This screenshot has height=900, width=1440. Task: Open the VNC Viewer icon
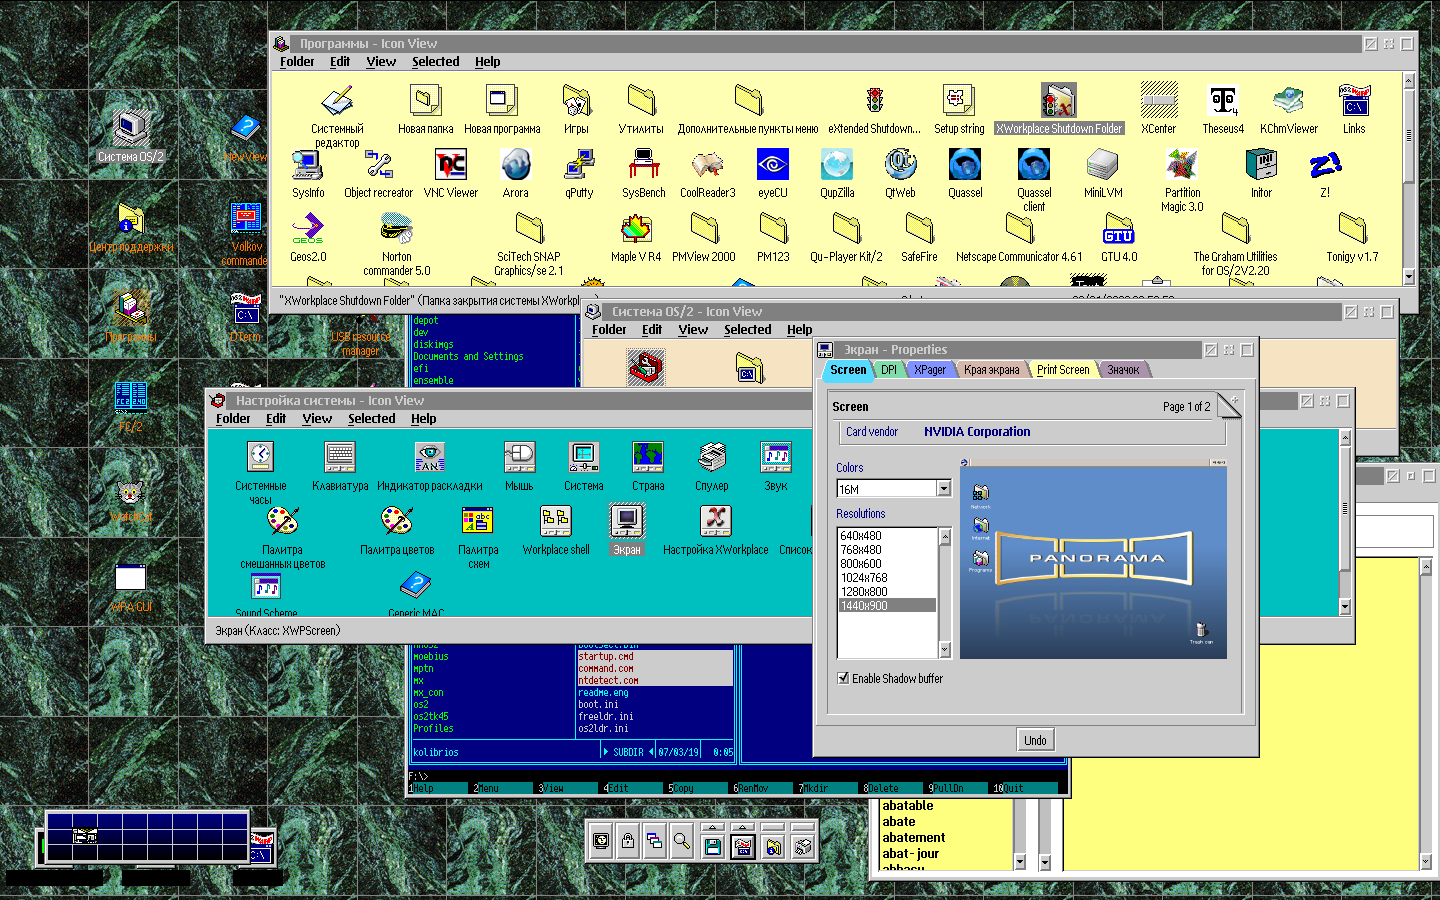(x=451, y=165)
